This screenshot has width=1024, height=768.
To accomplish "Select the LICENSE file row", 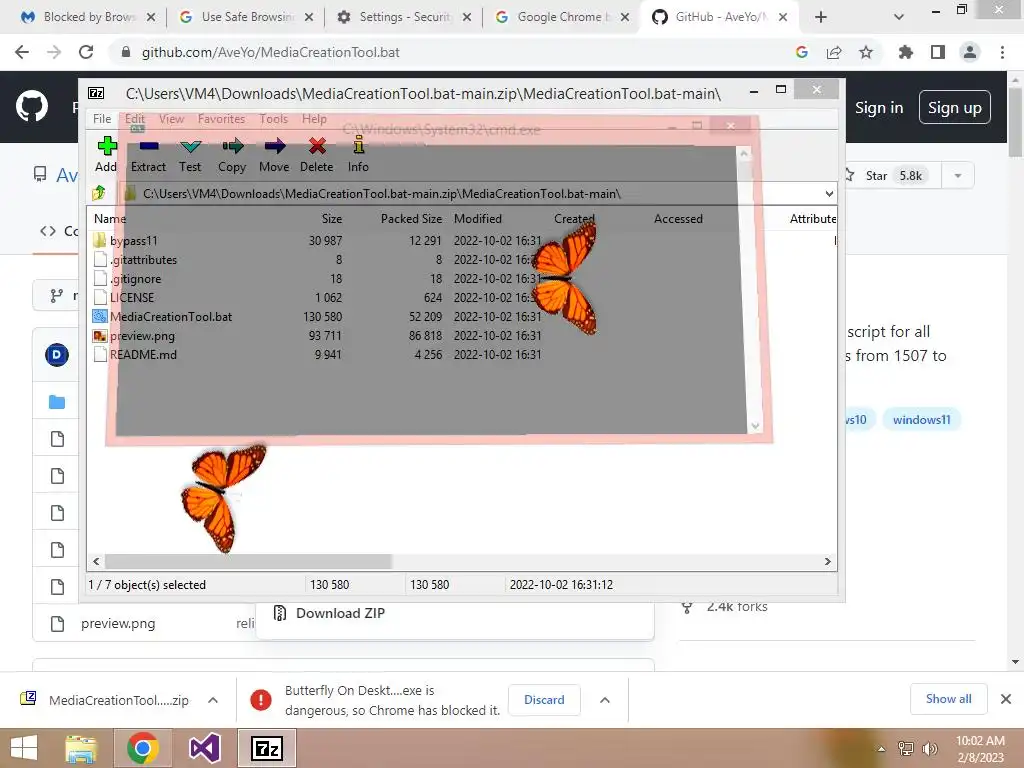I will click(460, 298).
